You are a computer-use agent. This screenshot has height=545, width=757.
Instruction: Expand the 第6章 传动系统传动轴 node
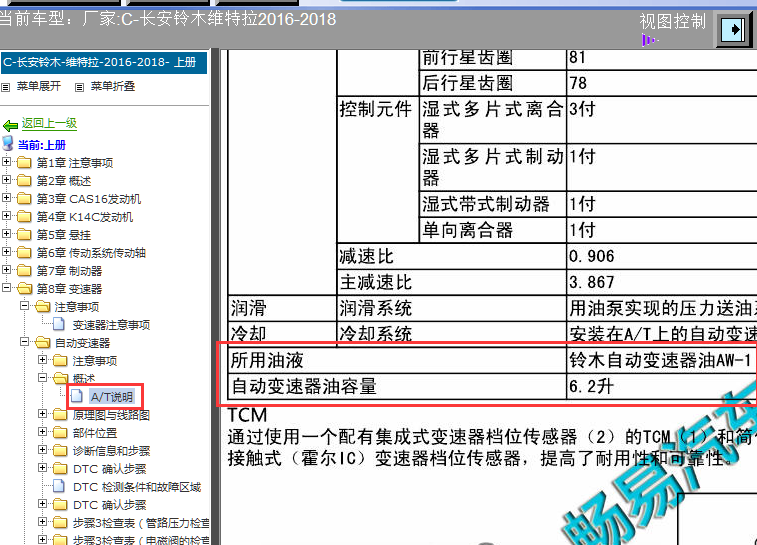(x=6, y=252)
